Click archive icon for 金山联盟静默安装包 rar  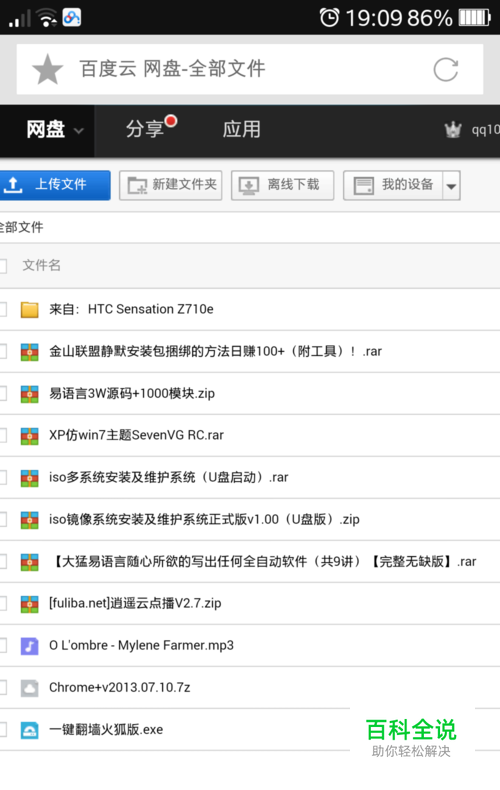point(30,351)
